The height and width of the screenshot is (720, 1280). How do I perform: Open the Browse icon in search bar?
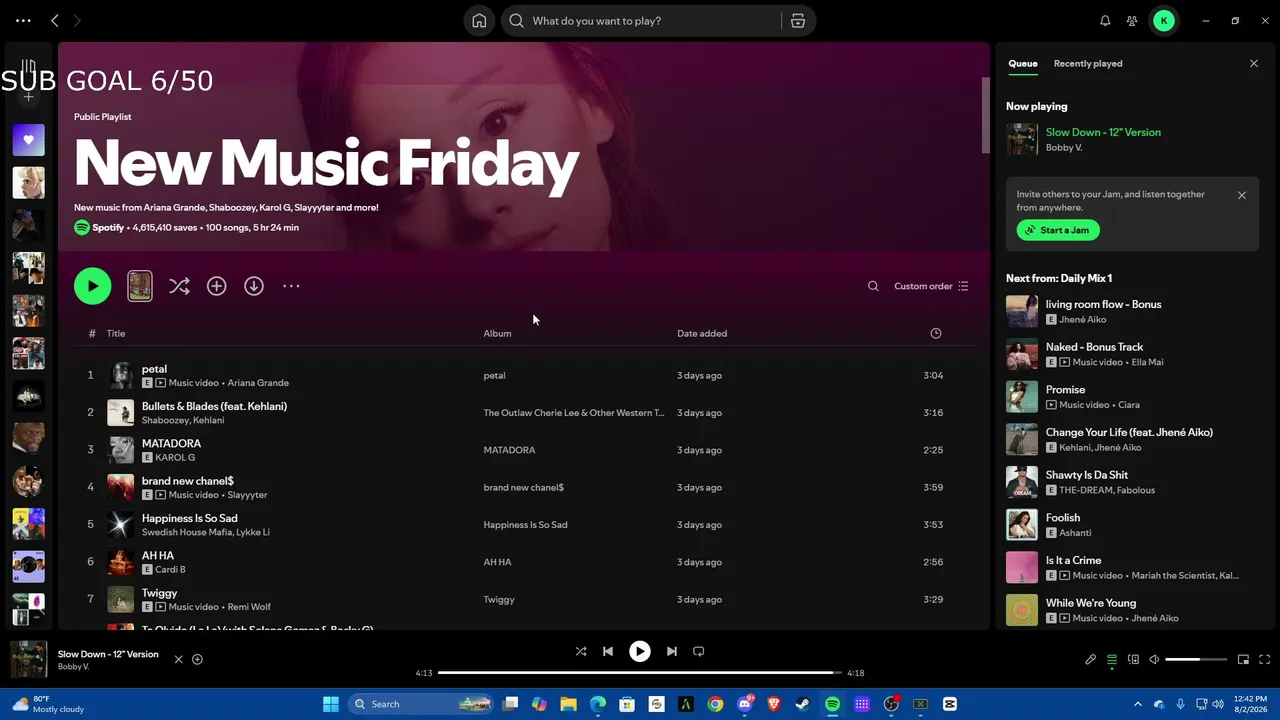tap(798, 21)
